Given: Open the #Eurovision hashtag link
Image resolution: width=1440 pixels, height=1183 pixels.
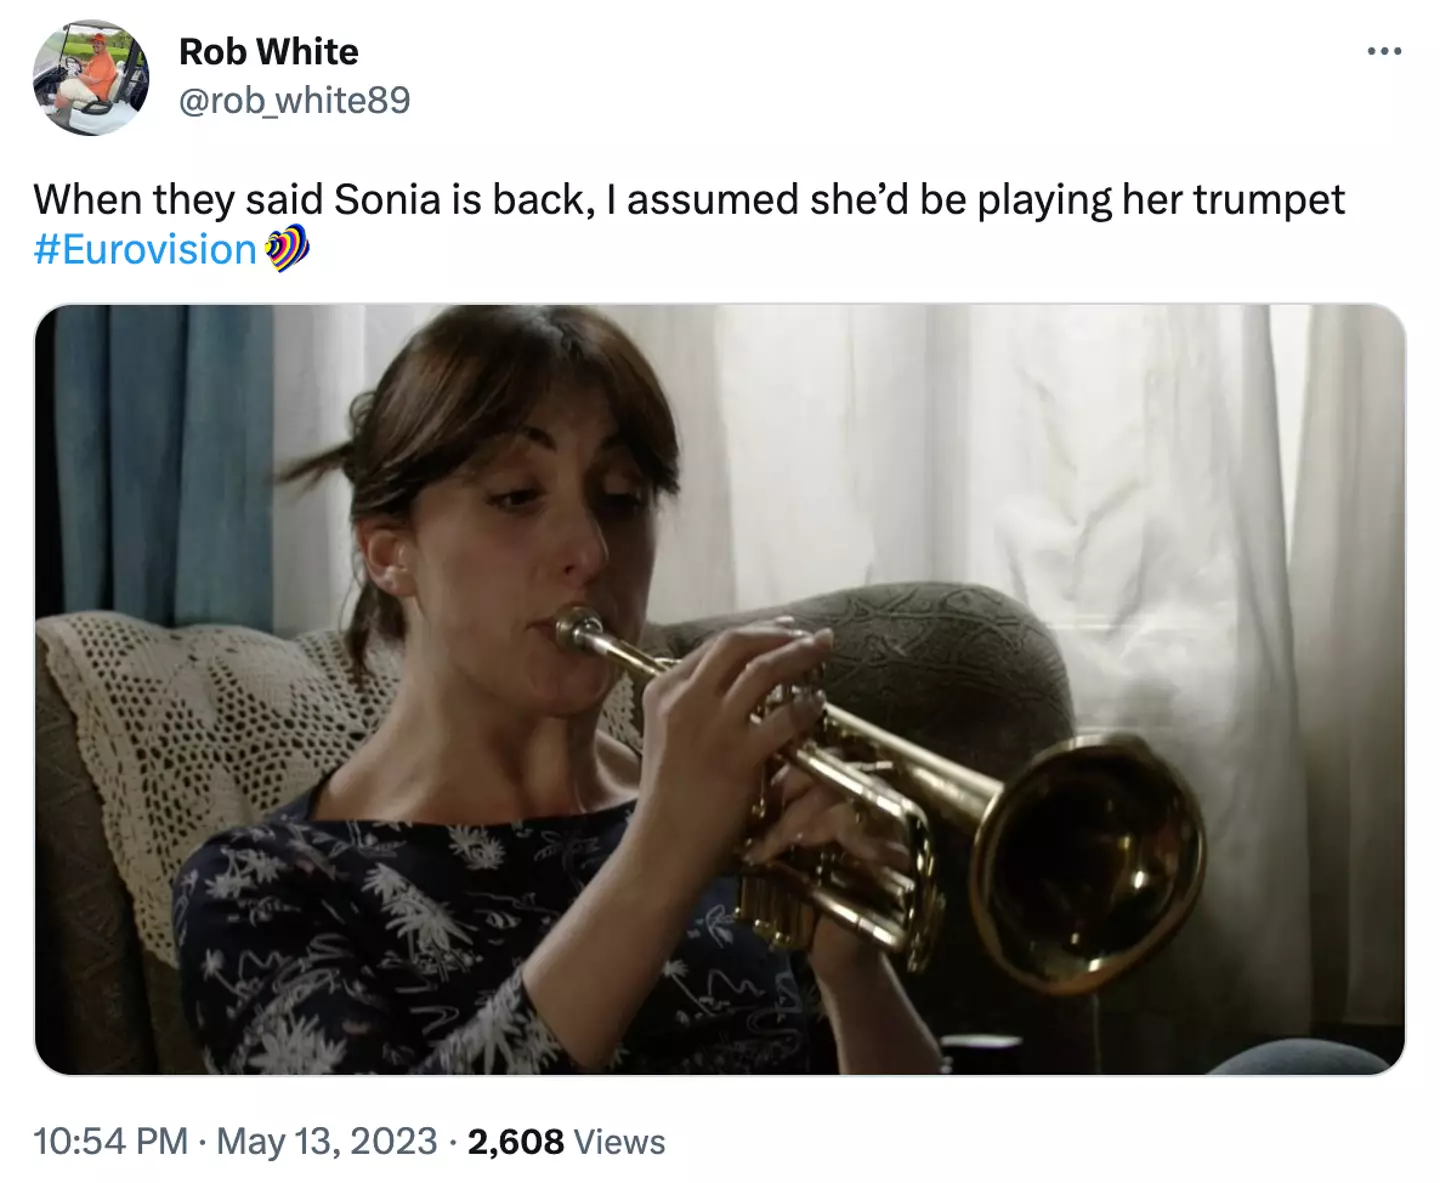Looking at the screenshot, I should coord(145,250).
